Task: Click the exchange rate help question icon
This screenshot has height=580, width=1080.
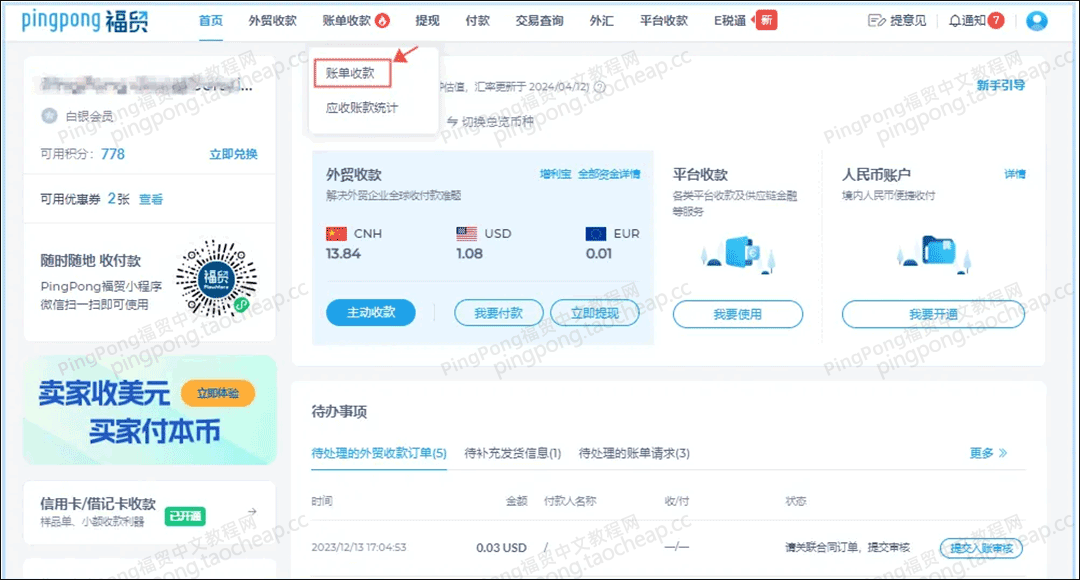Action: pos(600,87)
